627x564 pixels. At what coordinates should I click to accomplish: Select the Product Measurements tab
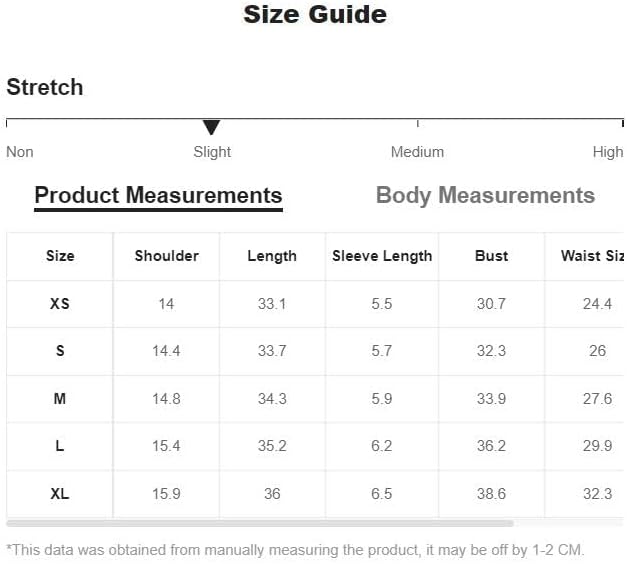[x=158, y=197]
